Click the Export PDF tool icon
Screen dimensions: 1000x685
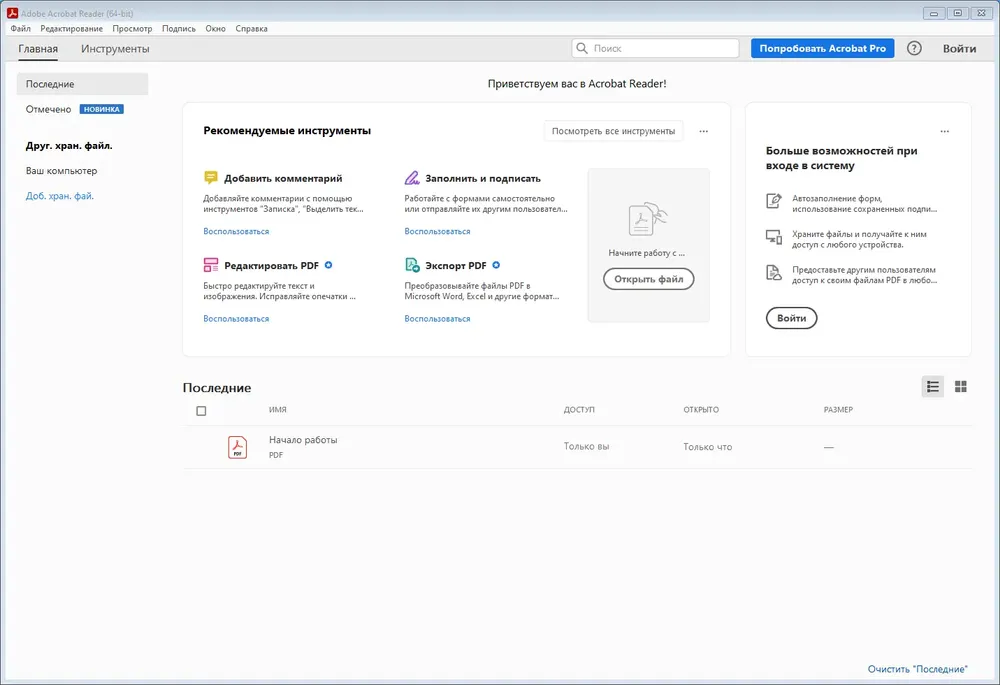412,265
